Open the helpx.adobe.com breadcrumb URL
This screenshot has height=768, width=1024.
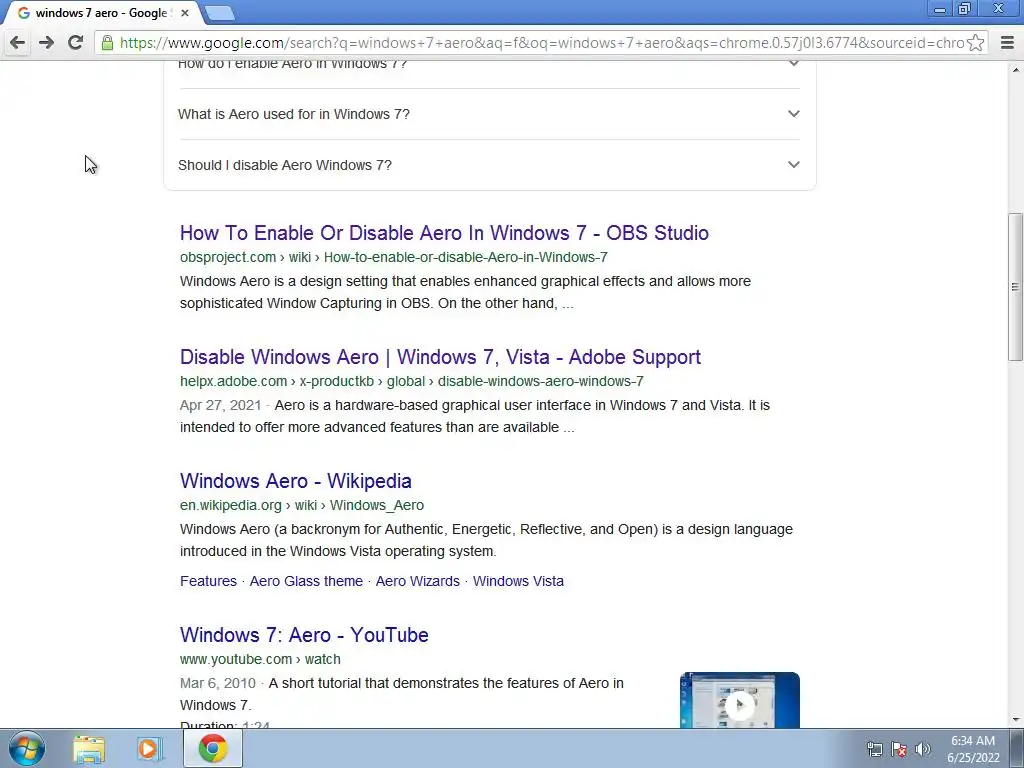tap(411, 381)
